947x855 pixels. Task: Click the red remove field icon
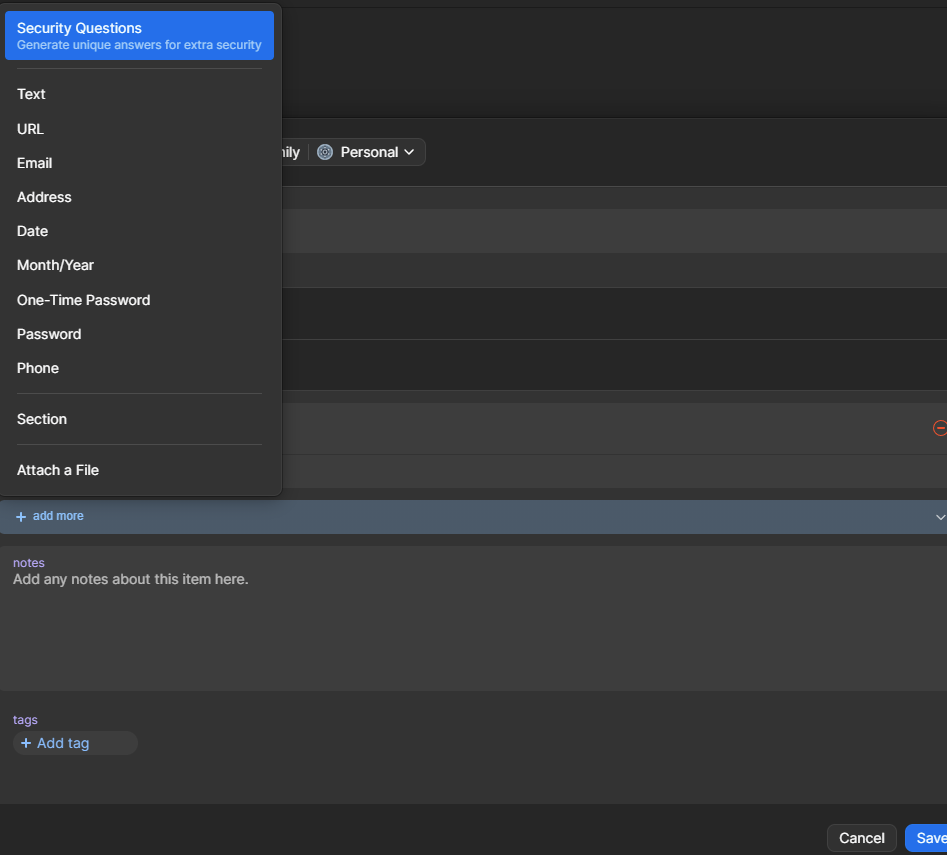[939, 428]
